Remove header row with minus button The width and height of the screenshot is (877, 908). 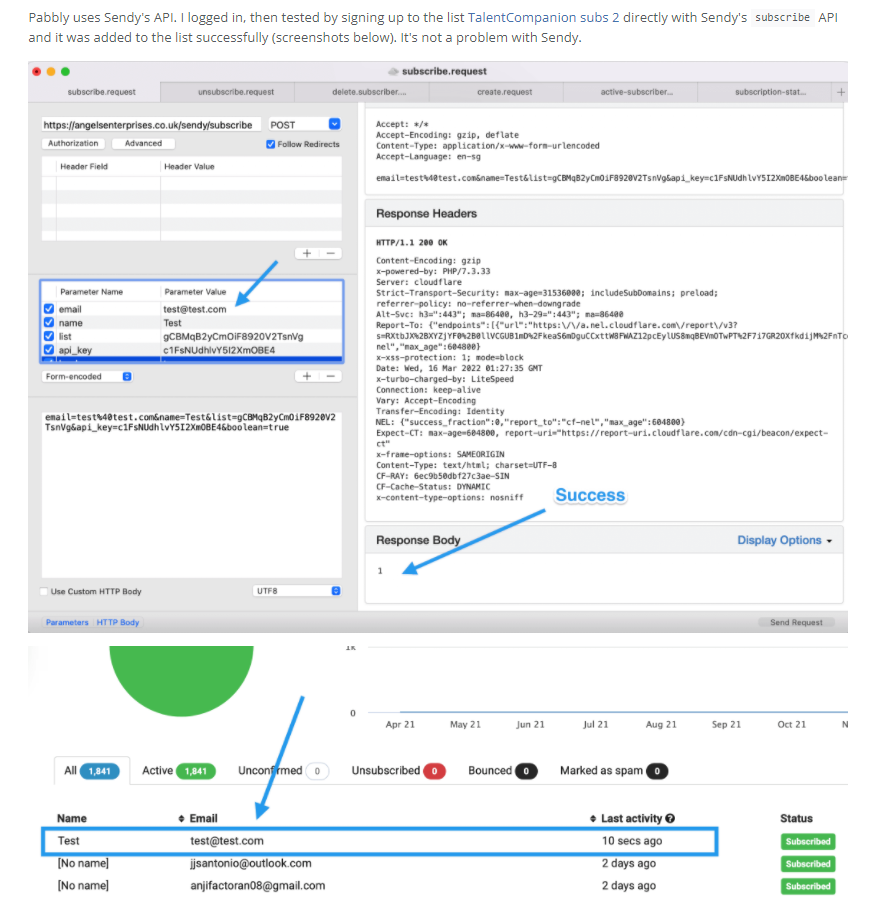pyautogui.click(x=330, y=253)
